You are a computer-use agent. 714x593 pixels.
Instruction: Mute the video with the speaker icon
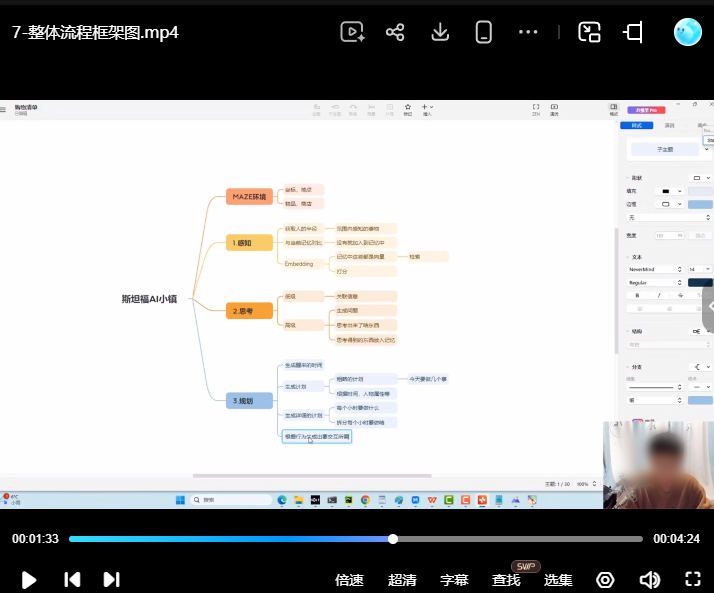tap(649, 580)
